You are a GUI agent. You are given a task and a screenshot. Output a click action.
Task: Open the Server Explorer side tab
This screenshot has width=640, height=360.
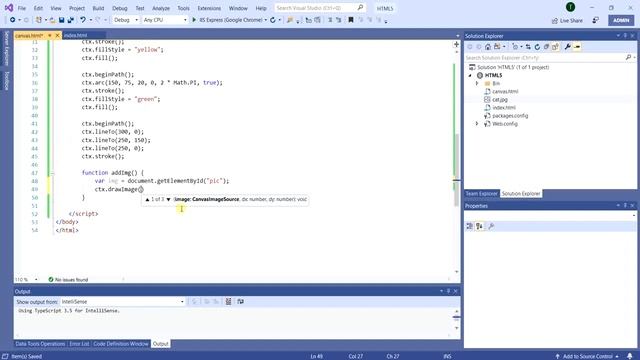[x=7, y=48]
